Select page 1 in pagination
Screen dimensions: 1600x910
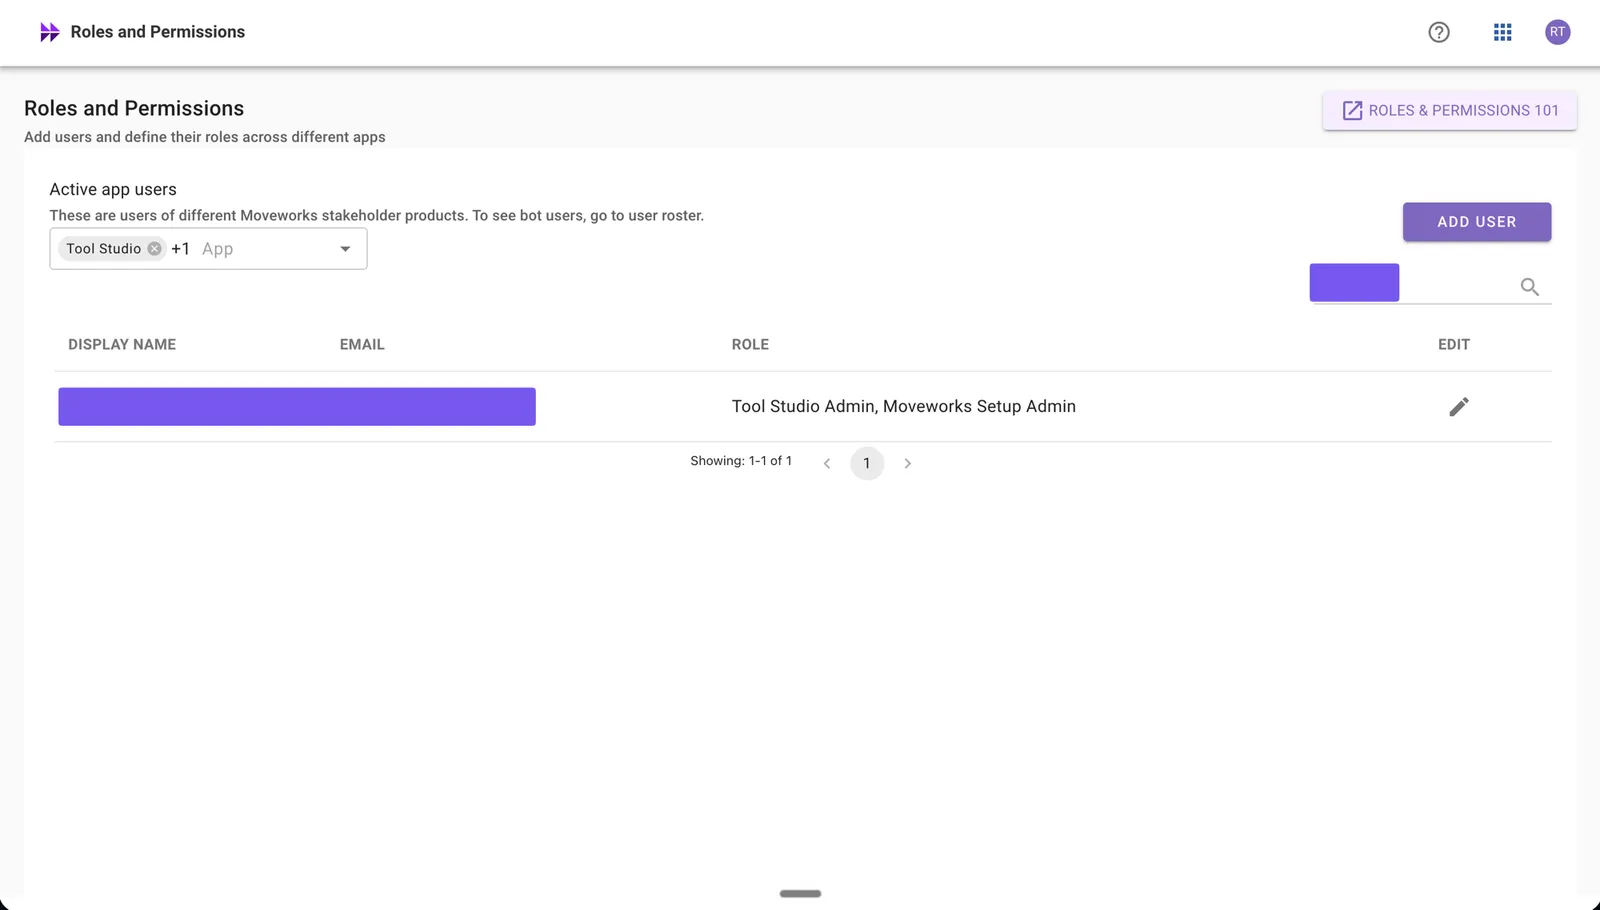coord(867,463)
